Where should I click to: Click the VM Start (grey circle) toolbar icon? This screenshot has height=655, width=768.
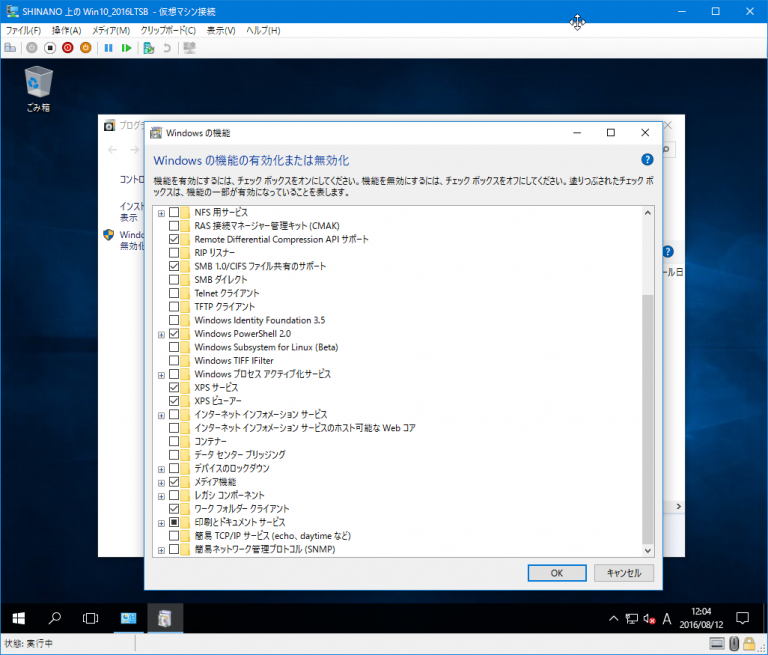[32, 48]
